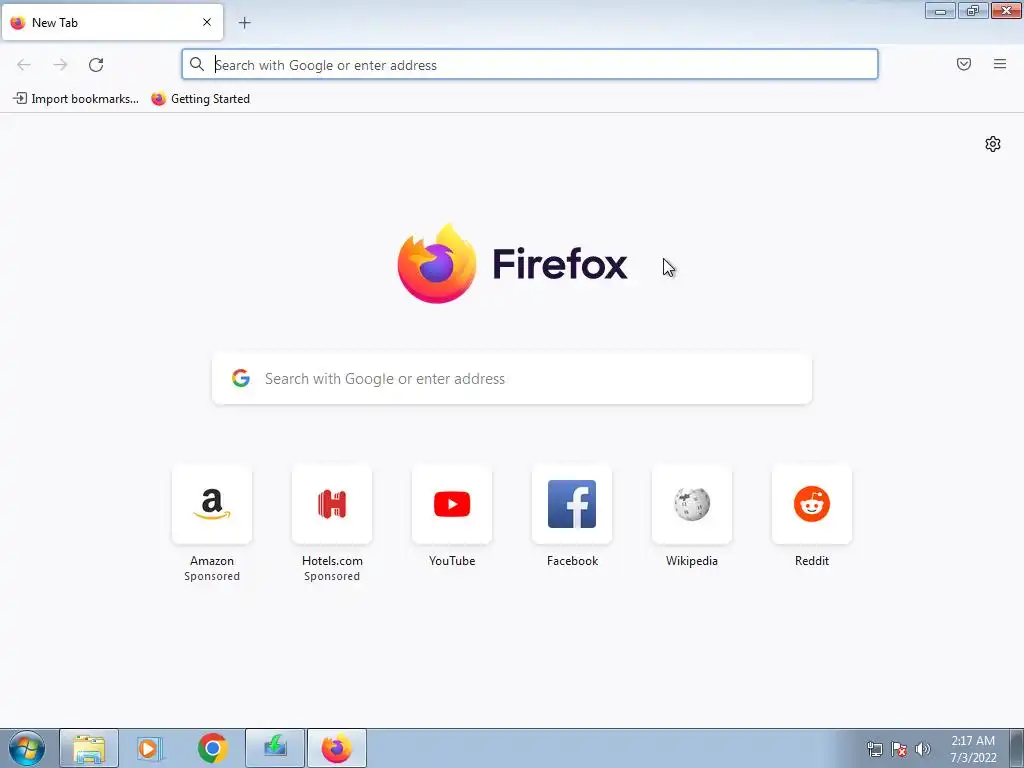
Task: Go back one page
Action: pyautogui.click(x=24, y=65)
